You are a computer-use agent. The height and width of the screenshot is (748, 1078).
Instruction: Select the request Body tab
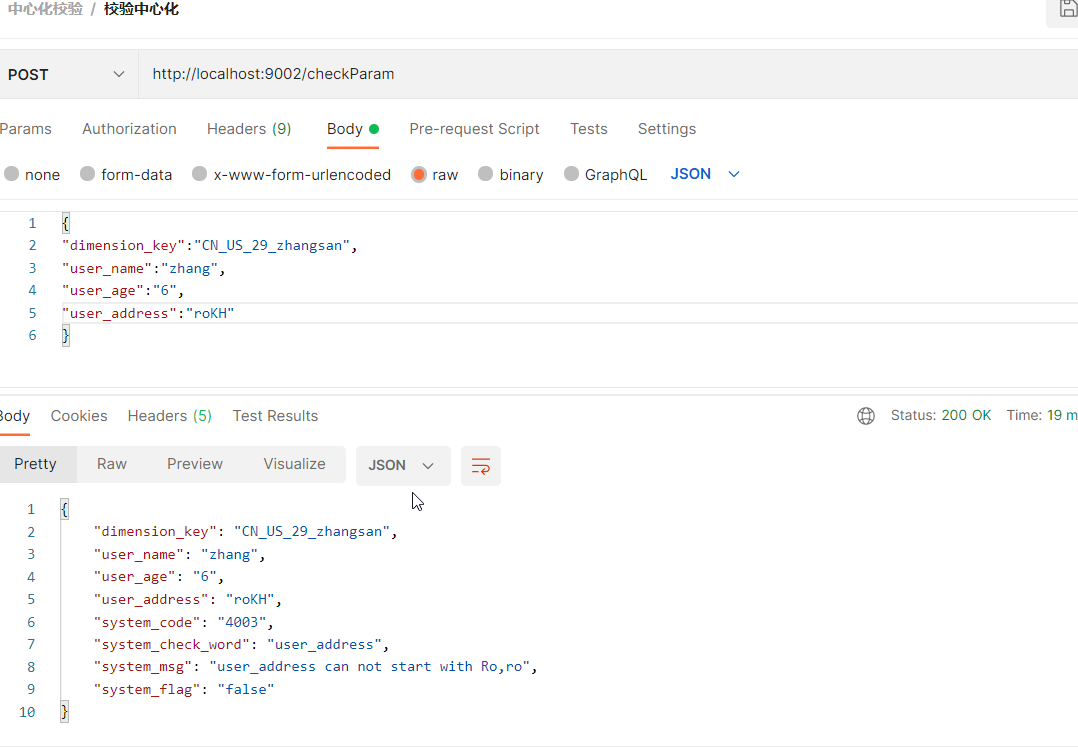point(353,129)
